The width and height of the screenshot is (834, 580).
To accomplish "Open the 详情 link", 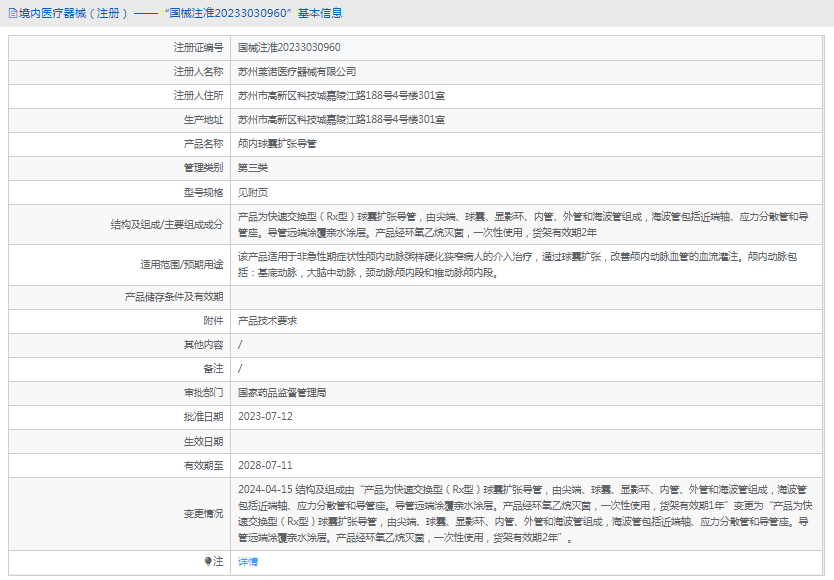I will click(248, 561).
